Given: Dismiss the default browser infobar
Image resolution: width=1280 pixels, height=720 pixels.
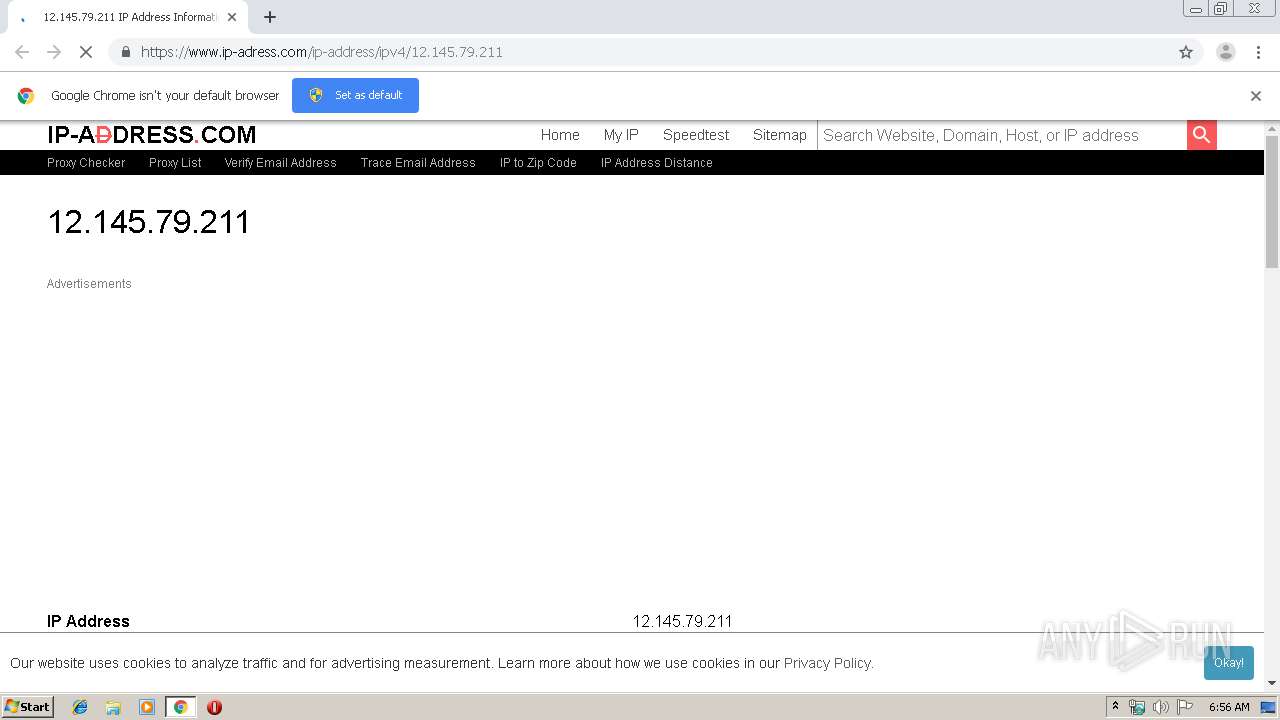Looking at the screenshot, I should point(1256,96).
